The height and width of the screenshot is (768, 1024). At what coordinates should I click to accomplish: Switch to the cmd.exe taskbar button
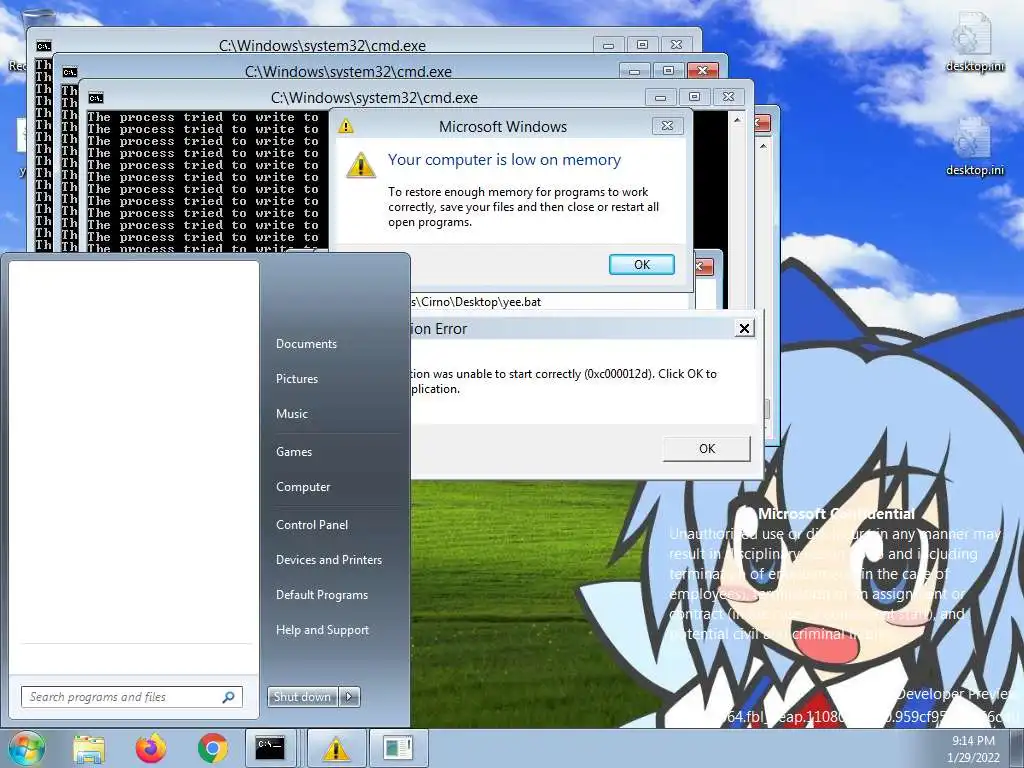(x=270, y=748)
